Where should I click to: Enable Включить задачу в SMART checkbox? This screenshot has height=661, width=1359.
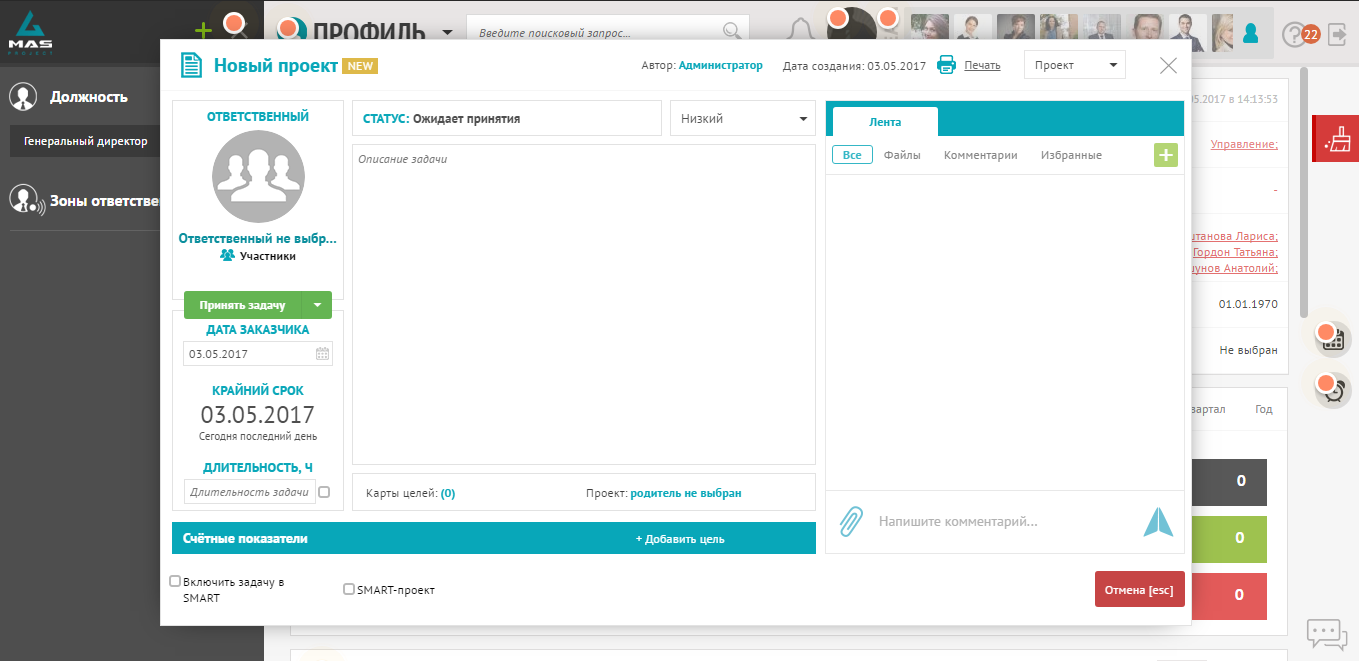(x=175, y=581)
